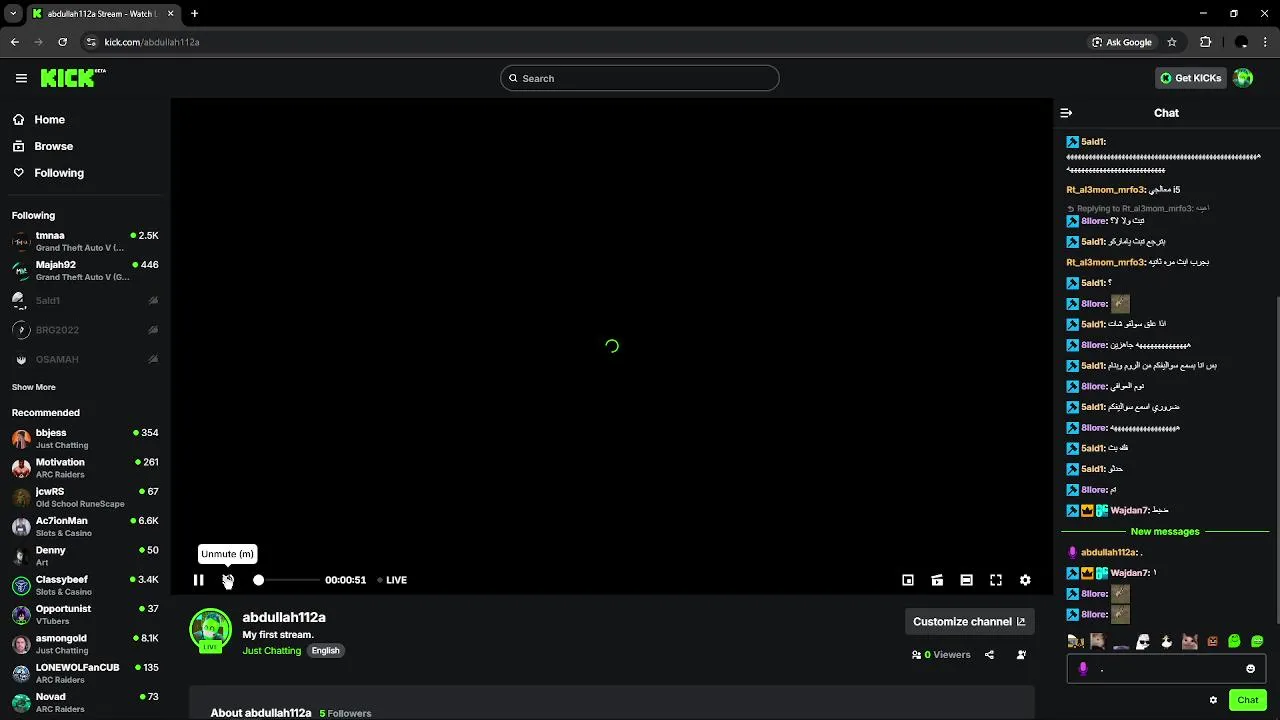
Task: Click Get KICKs button
Action: tap(1190, 78)
